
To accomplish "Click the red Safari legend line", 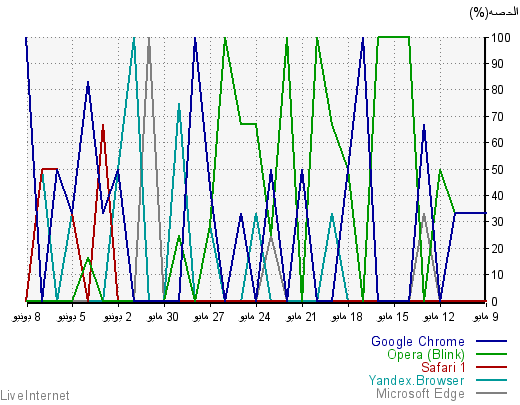I will click(x=491, y=367).
